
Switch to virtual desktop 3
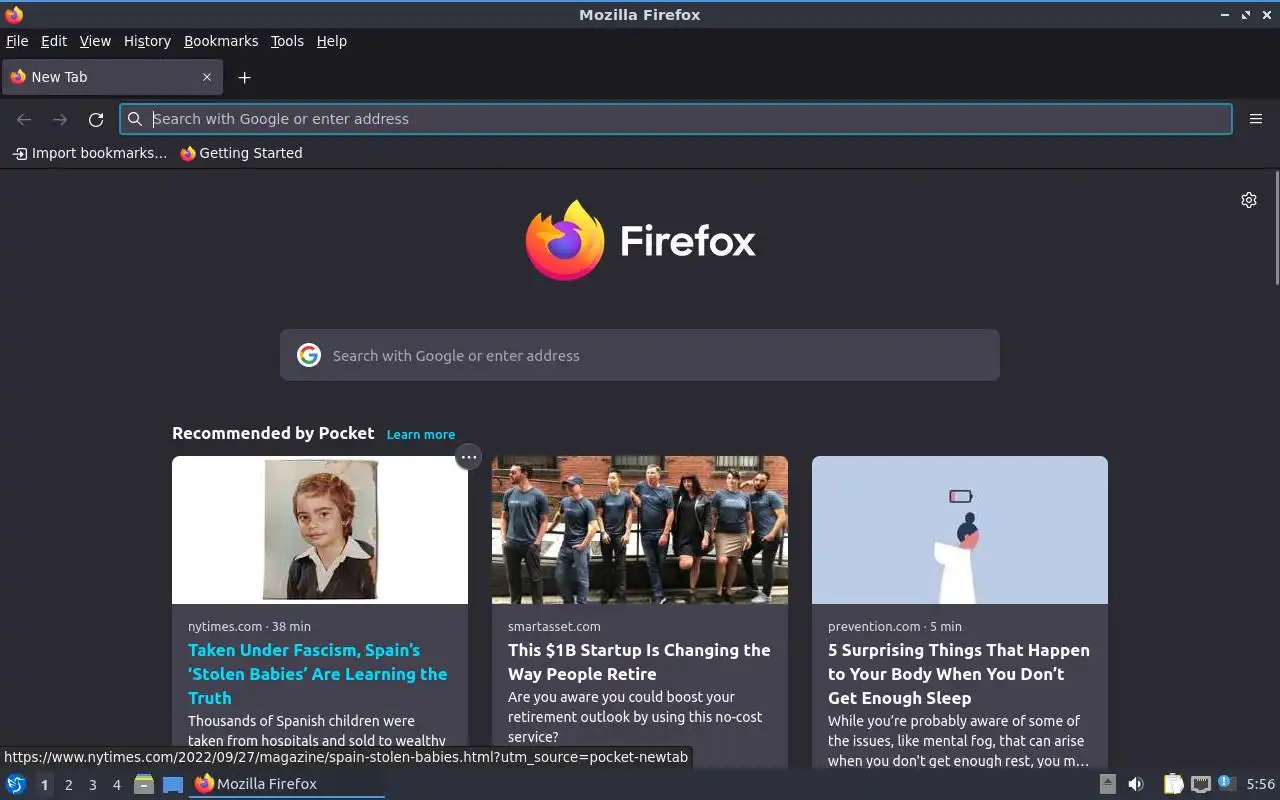pyautogui.click(x=92, y=785)
